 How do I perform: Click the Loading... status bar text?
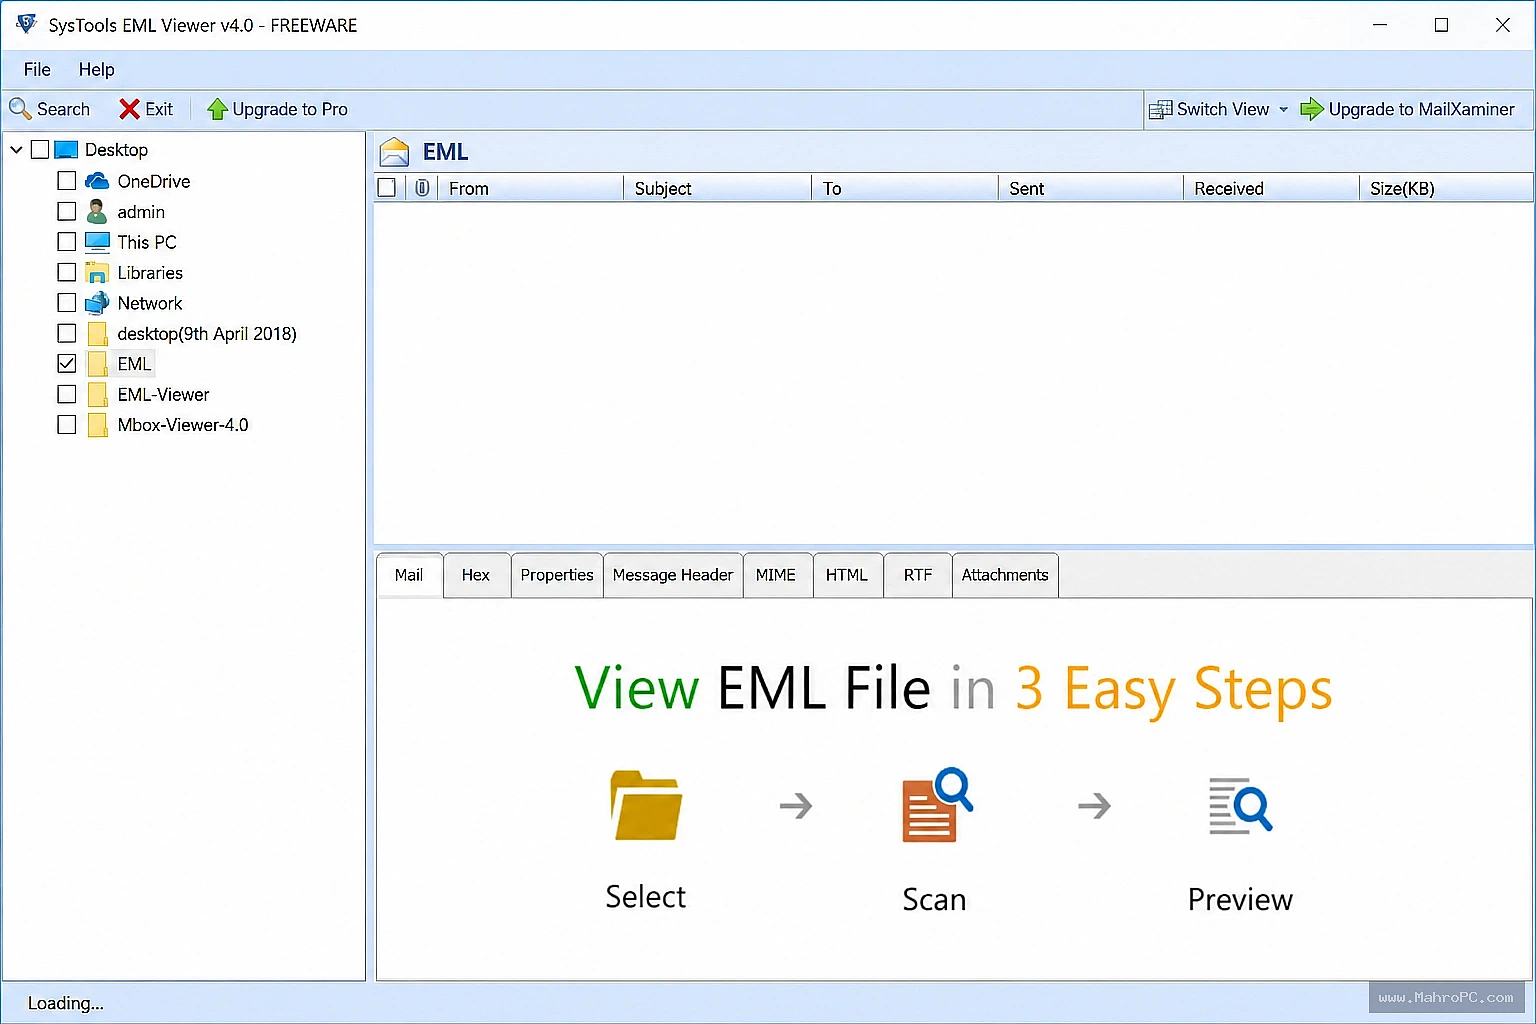[x=65, y=1003]
